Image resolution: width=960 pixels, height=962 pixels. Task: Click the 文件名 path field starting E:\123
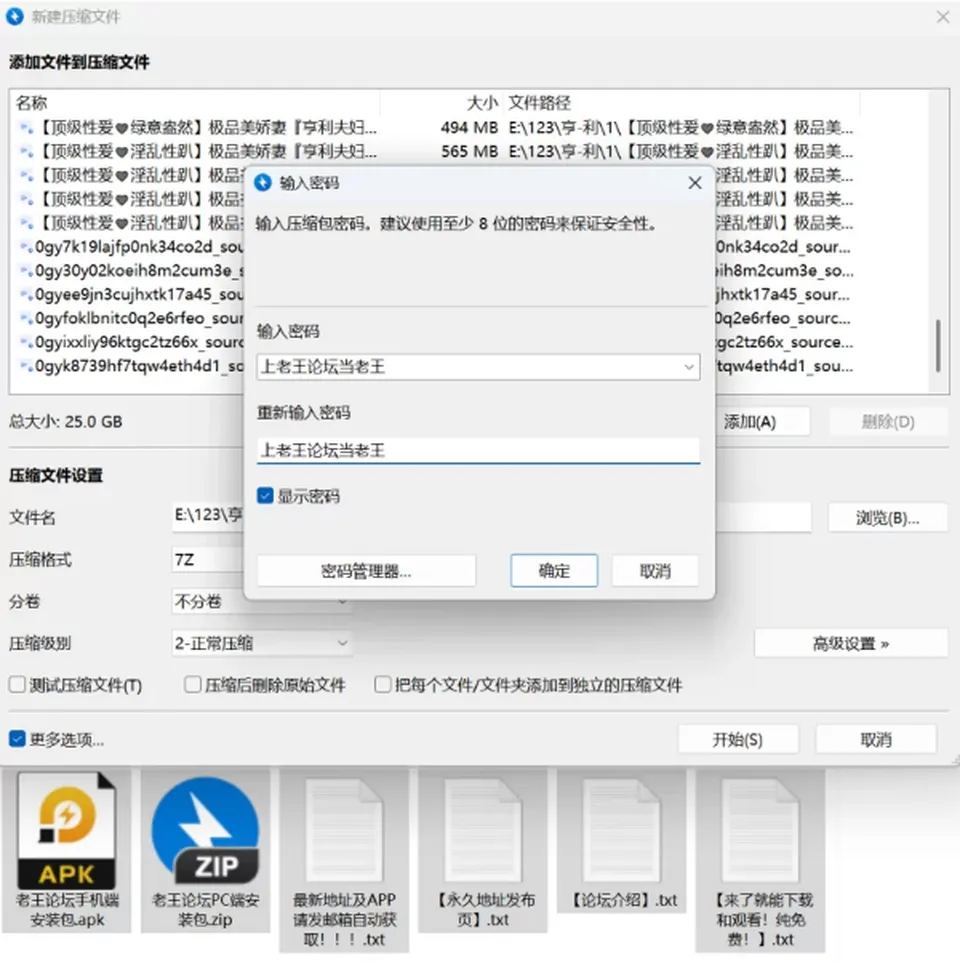pyautogui.click(x=491, y=517)
